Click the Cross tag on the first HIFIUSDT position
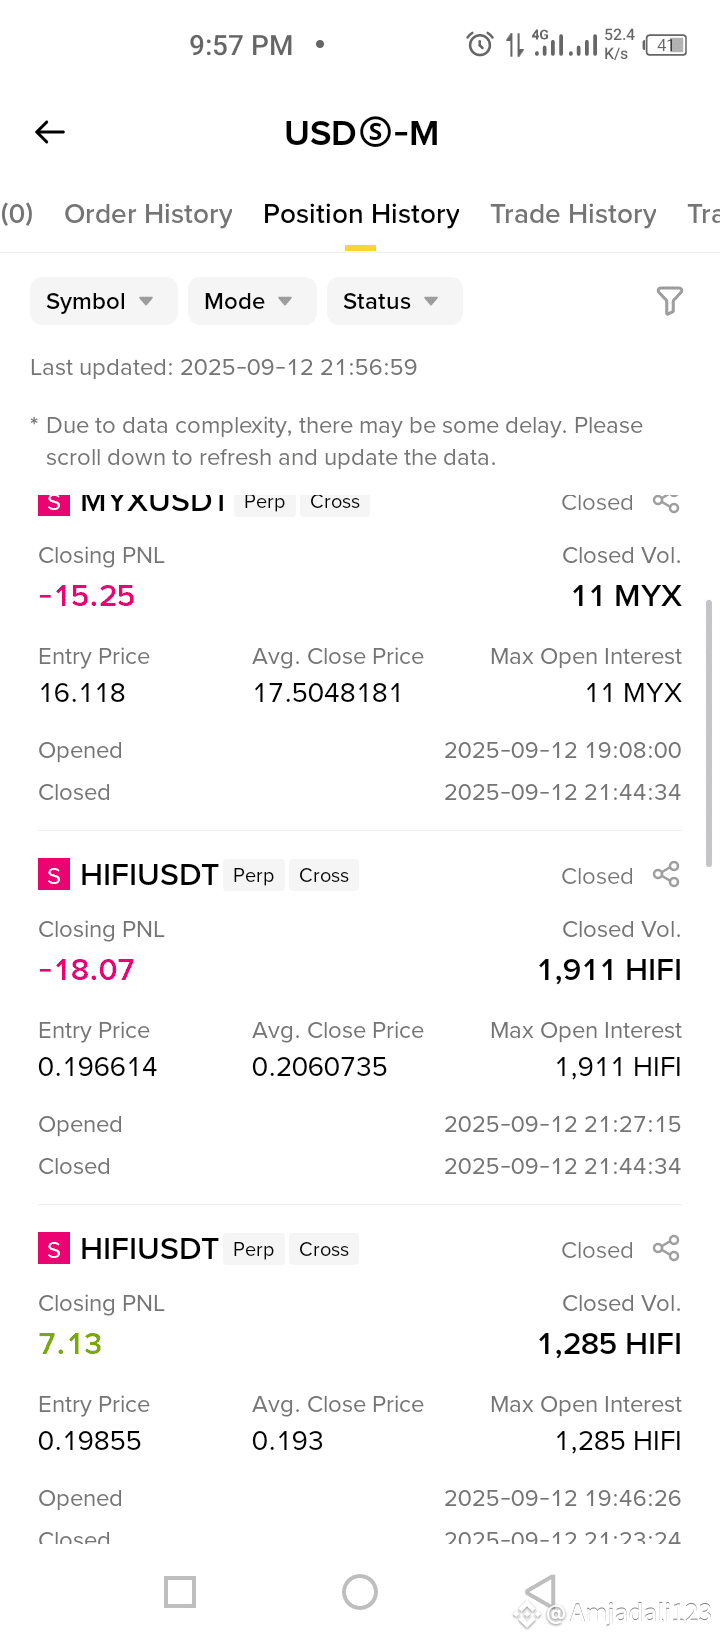Screen dimensions: 720x1640 click(x=324, y=875)
